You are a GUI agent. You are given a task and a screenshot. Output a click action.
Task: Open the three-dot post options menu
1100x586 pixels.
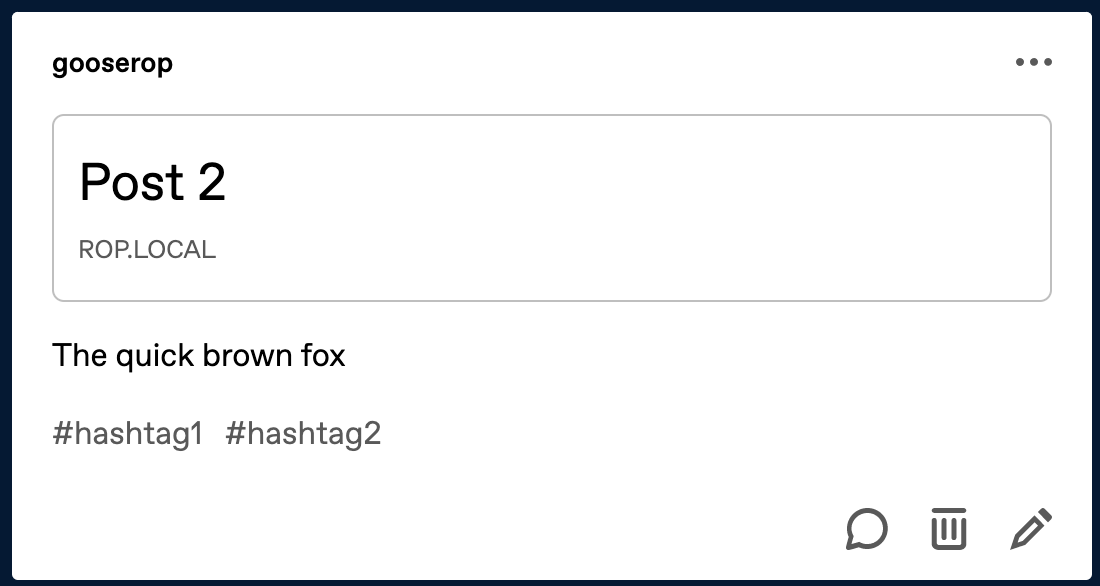1033,63
